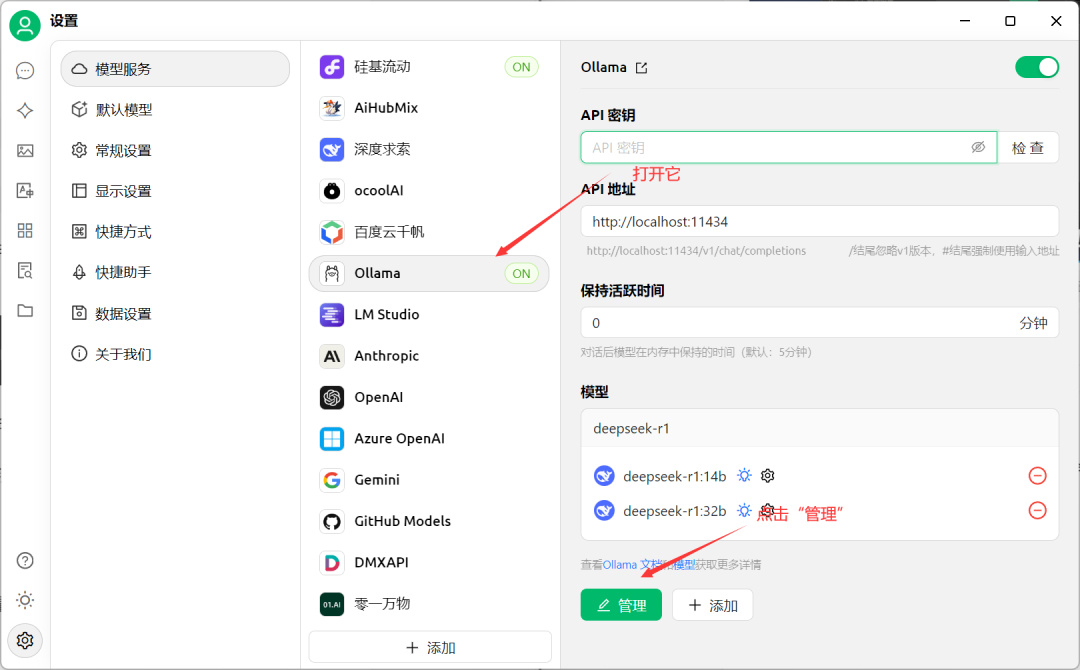Screen dimensions: 1080x670
Task: Click reasoning sun icon for deepseek-r1:14b
Action: click(x=744, y=475)
